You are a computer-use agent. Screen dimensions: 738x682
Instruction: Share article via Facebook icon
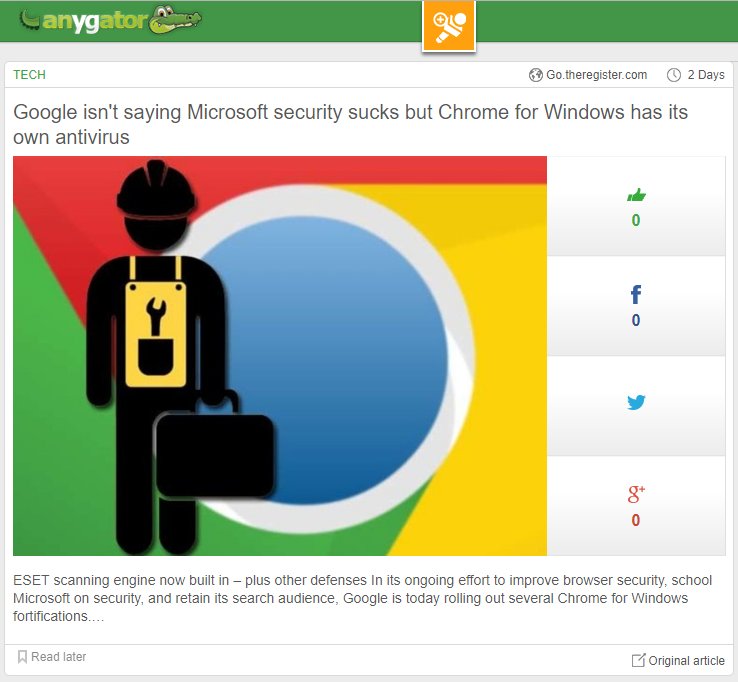click(636, 295)
